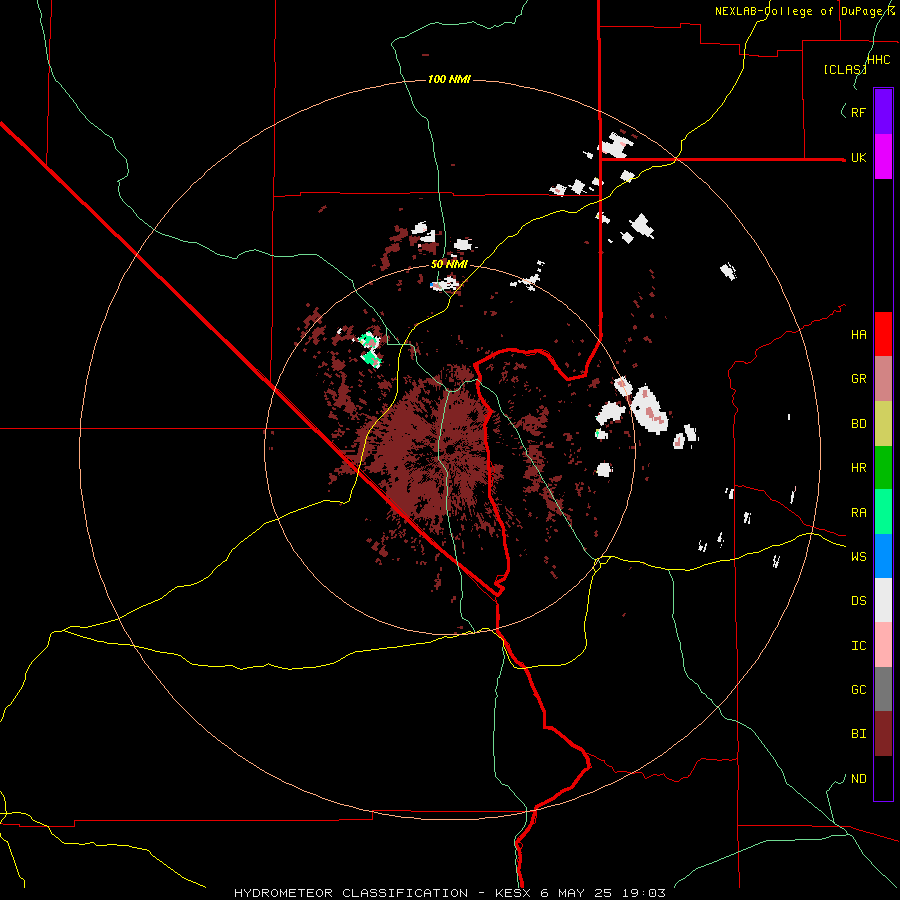The image size is (900, 900).
Task: Click the '6 MAY 25' date text
Action: tap(579, 893)
